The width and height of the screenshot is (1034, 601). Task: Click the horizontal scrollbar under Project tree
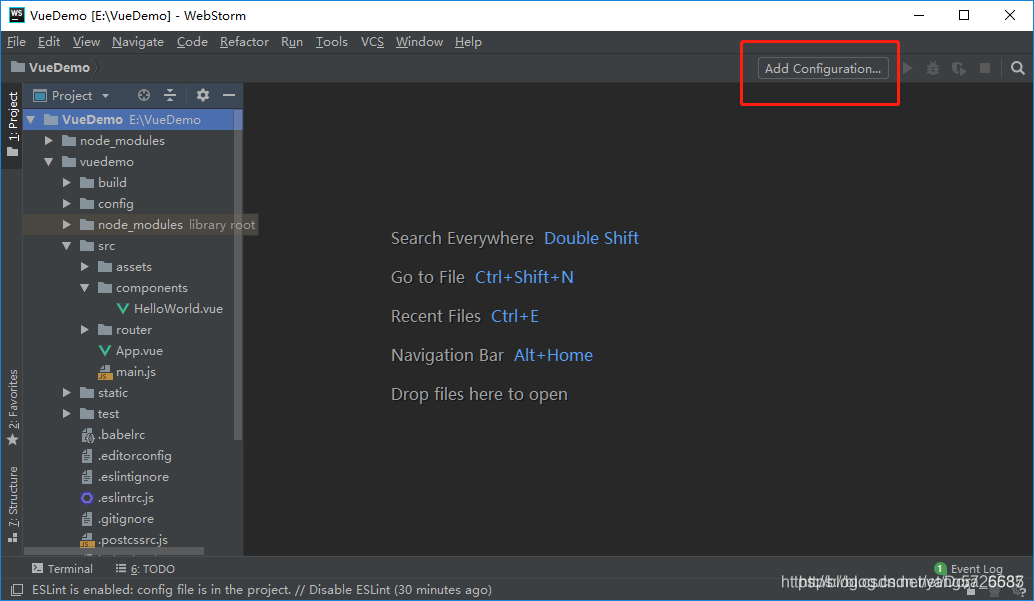[x=114, y=550]
